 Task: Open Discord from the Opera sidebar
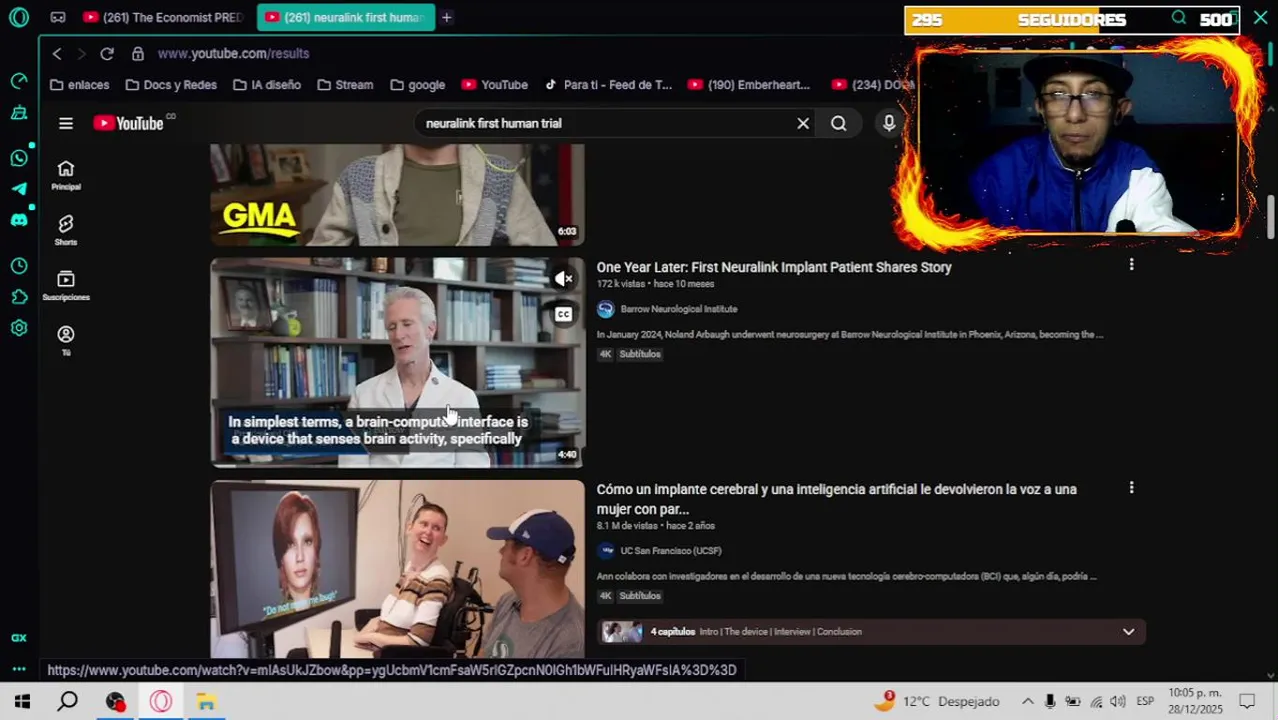click(x=19, y=220)
